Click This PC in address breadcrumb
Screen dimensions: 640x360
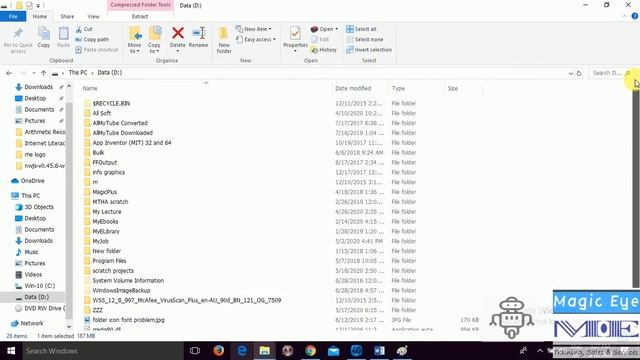pos(78,73)
